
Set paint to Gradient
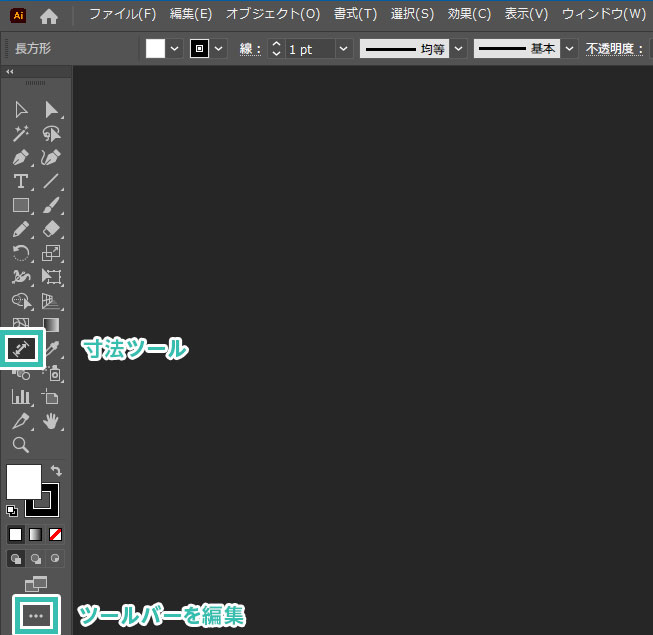coord(35,534)
